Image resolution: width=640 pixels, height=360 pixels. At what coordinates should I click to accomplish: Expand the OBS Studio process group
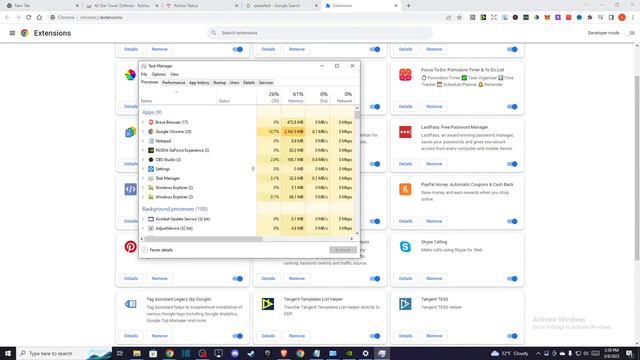tap(143, 160)
